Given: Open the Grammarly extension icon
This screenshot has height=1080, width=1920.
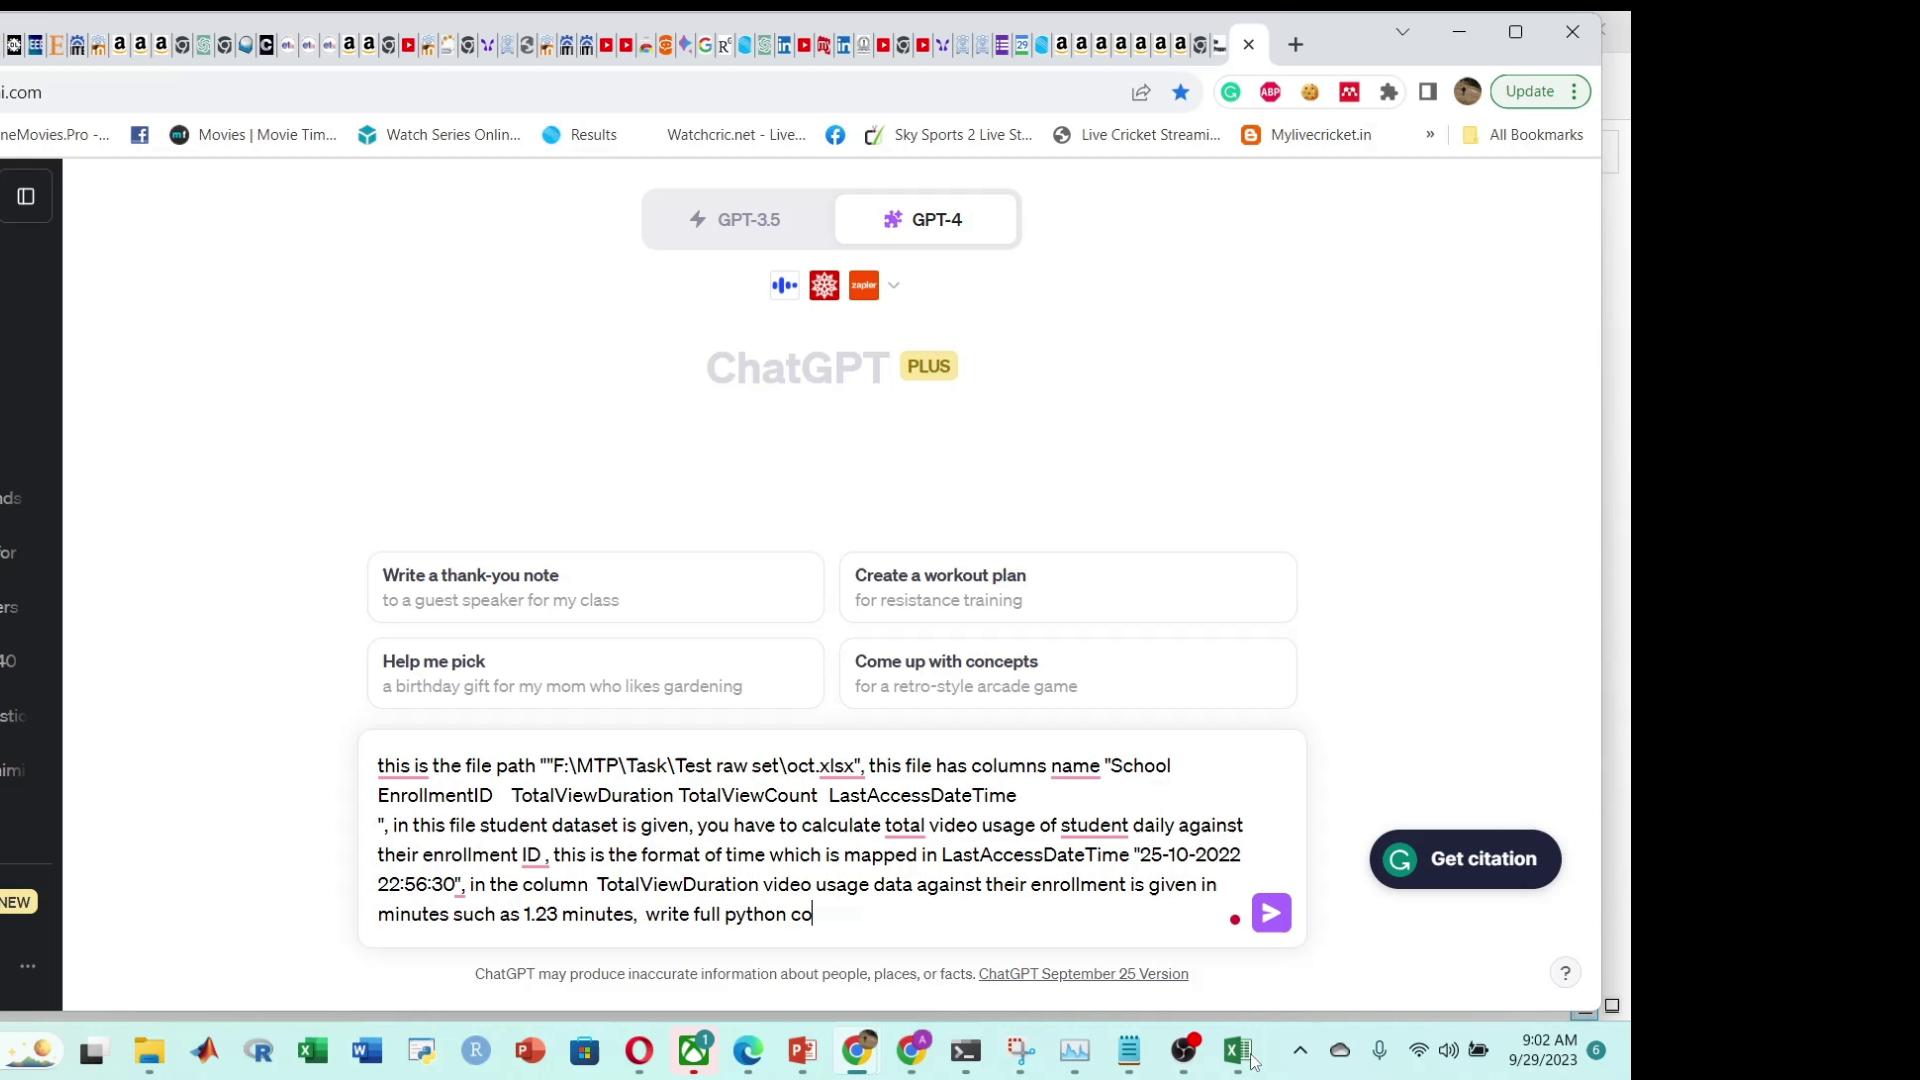Looking at the screenshot, I should click(x=1231, y=92).
